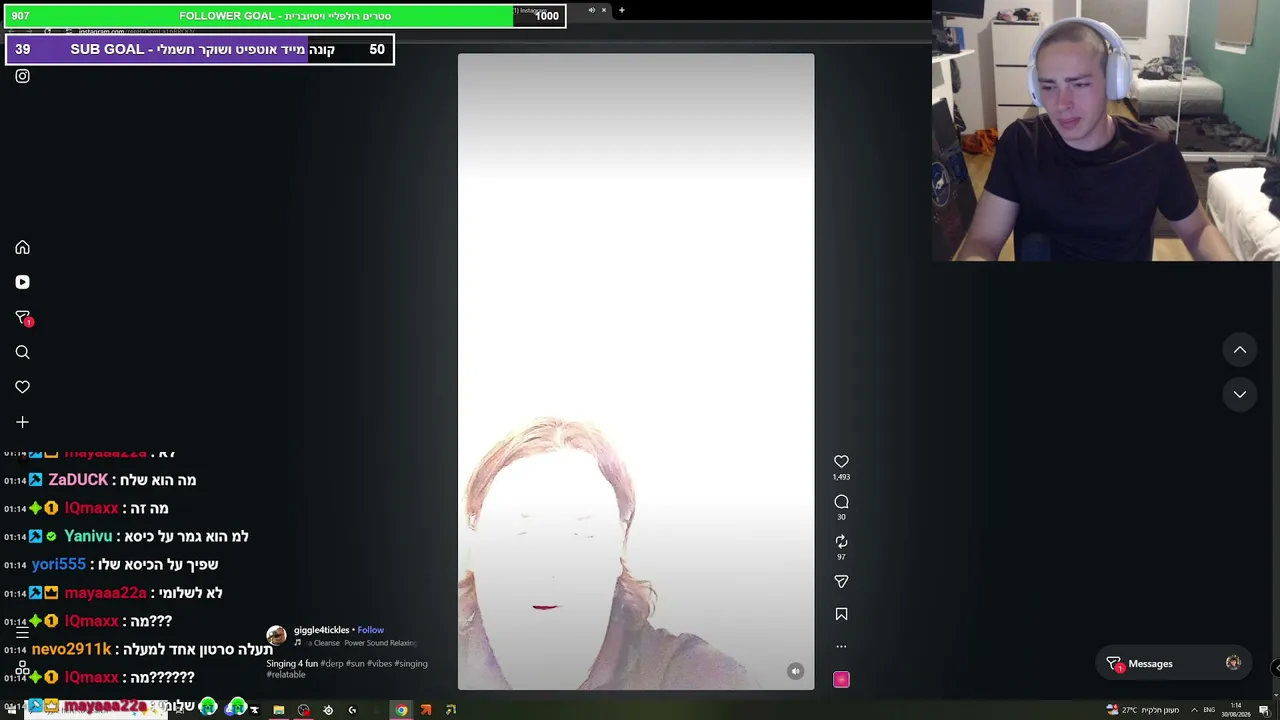The height and width of the screenshot is (720, 1280).
Task: Open comments on the reel
Action: click(x=841, y=502)
